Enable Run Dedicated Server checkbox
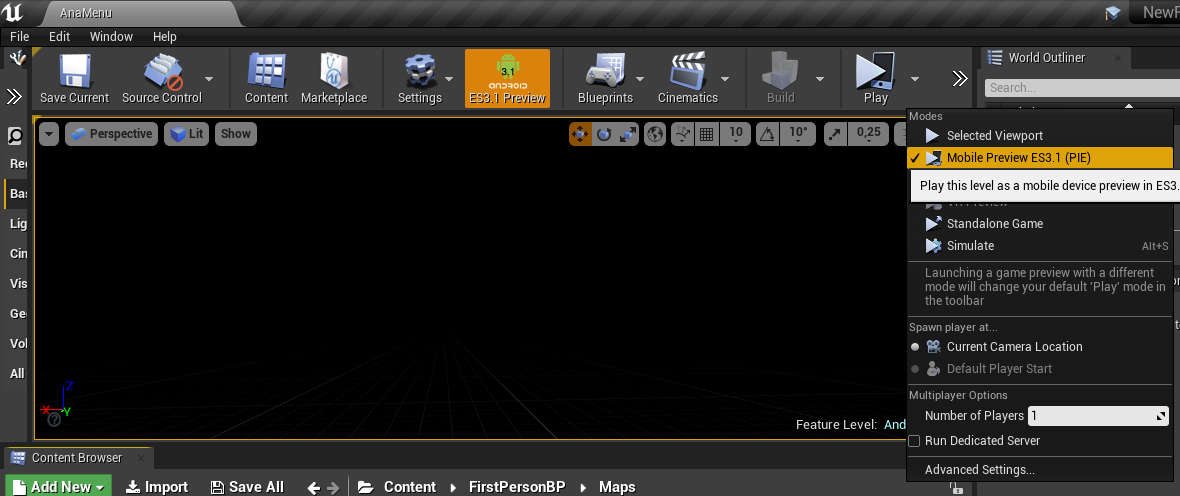Viewport: 1180px width, 496px height. [914, 440]
